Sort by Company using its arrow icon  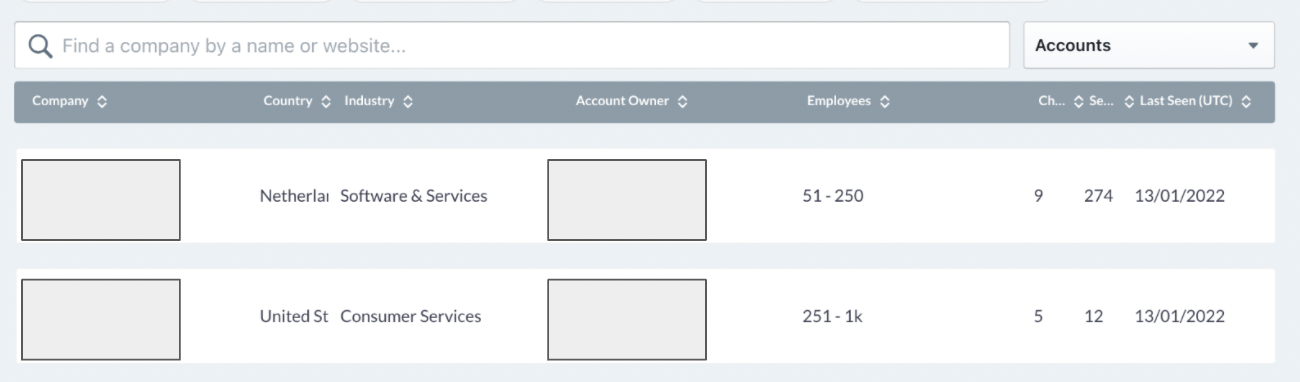tap(102, 102)
